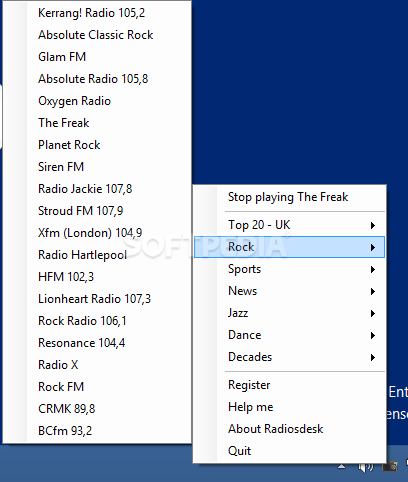Expand the Sports submenu arrow
Screen dimensions: 408x482
[x=373, y=269]
